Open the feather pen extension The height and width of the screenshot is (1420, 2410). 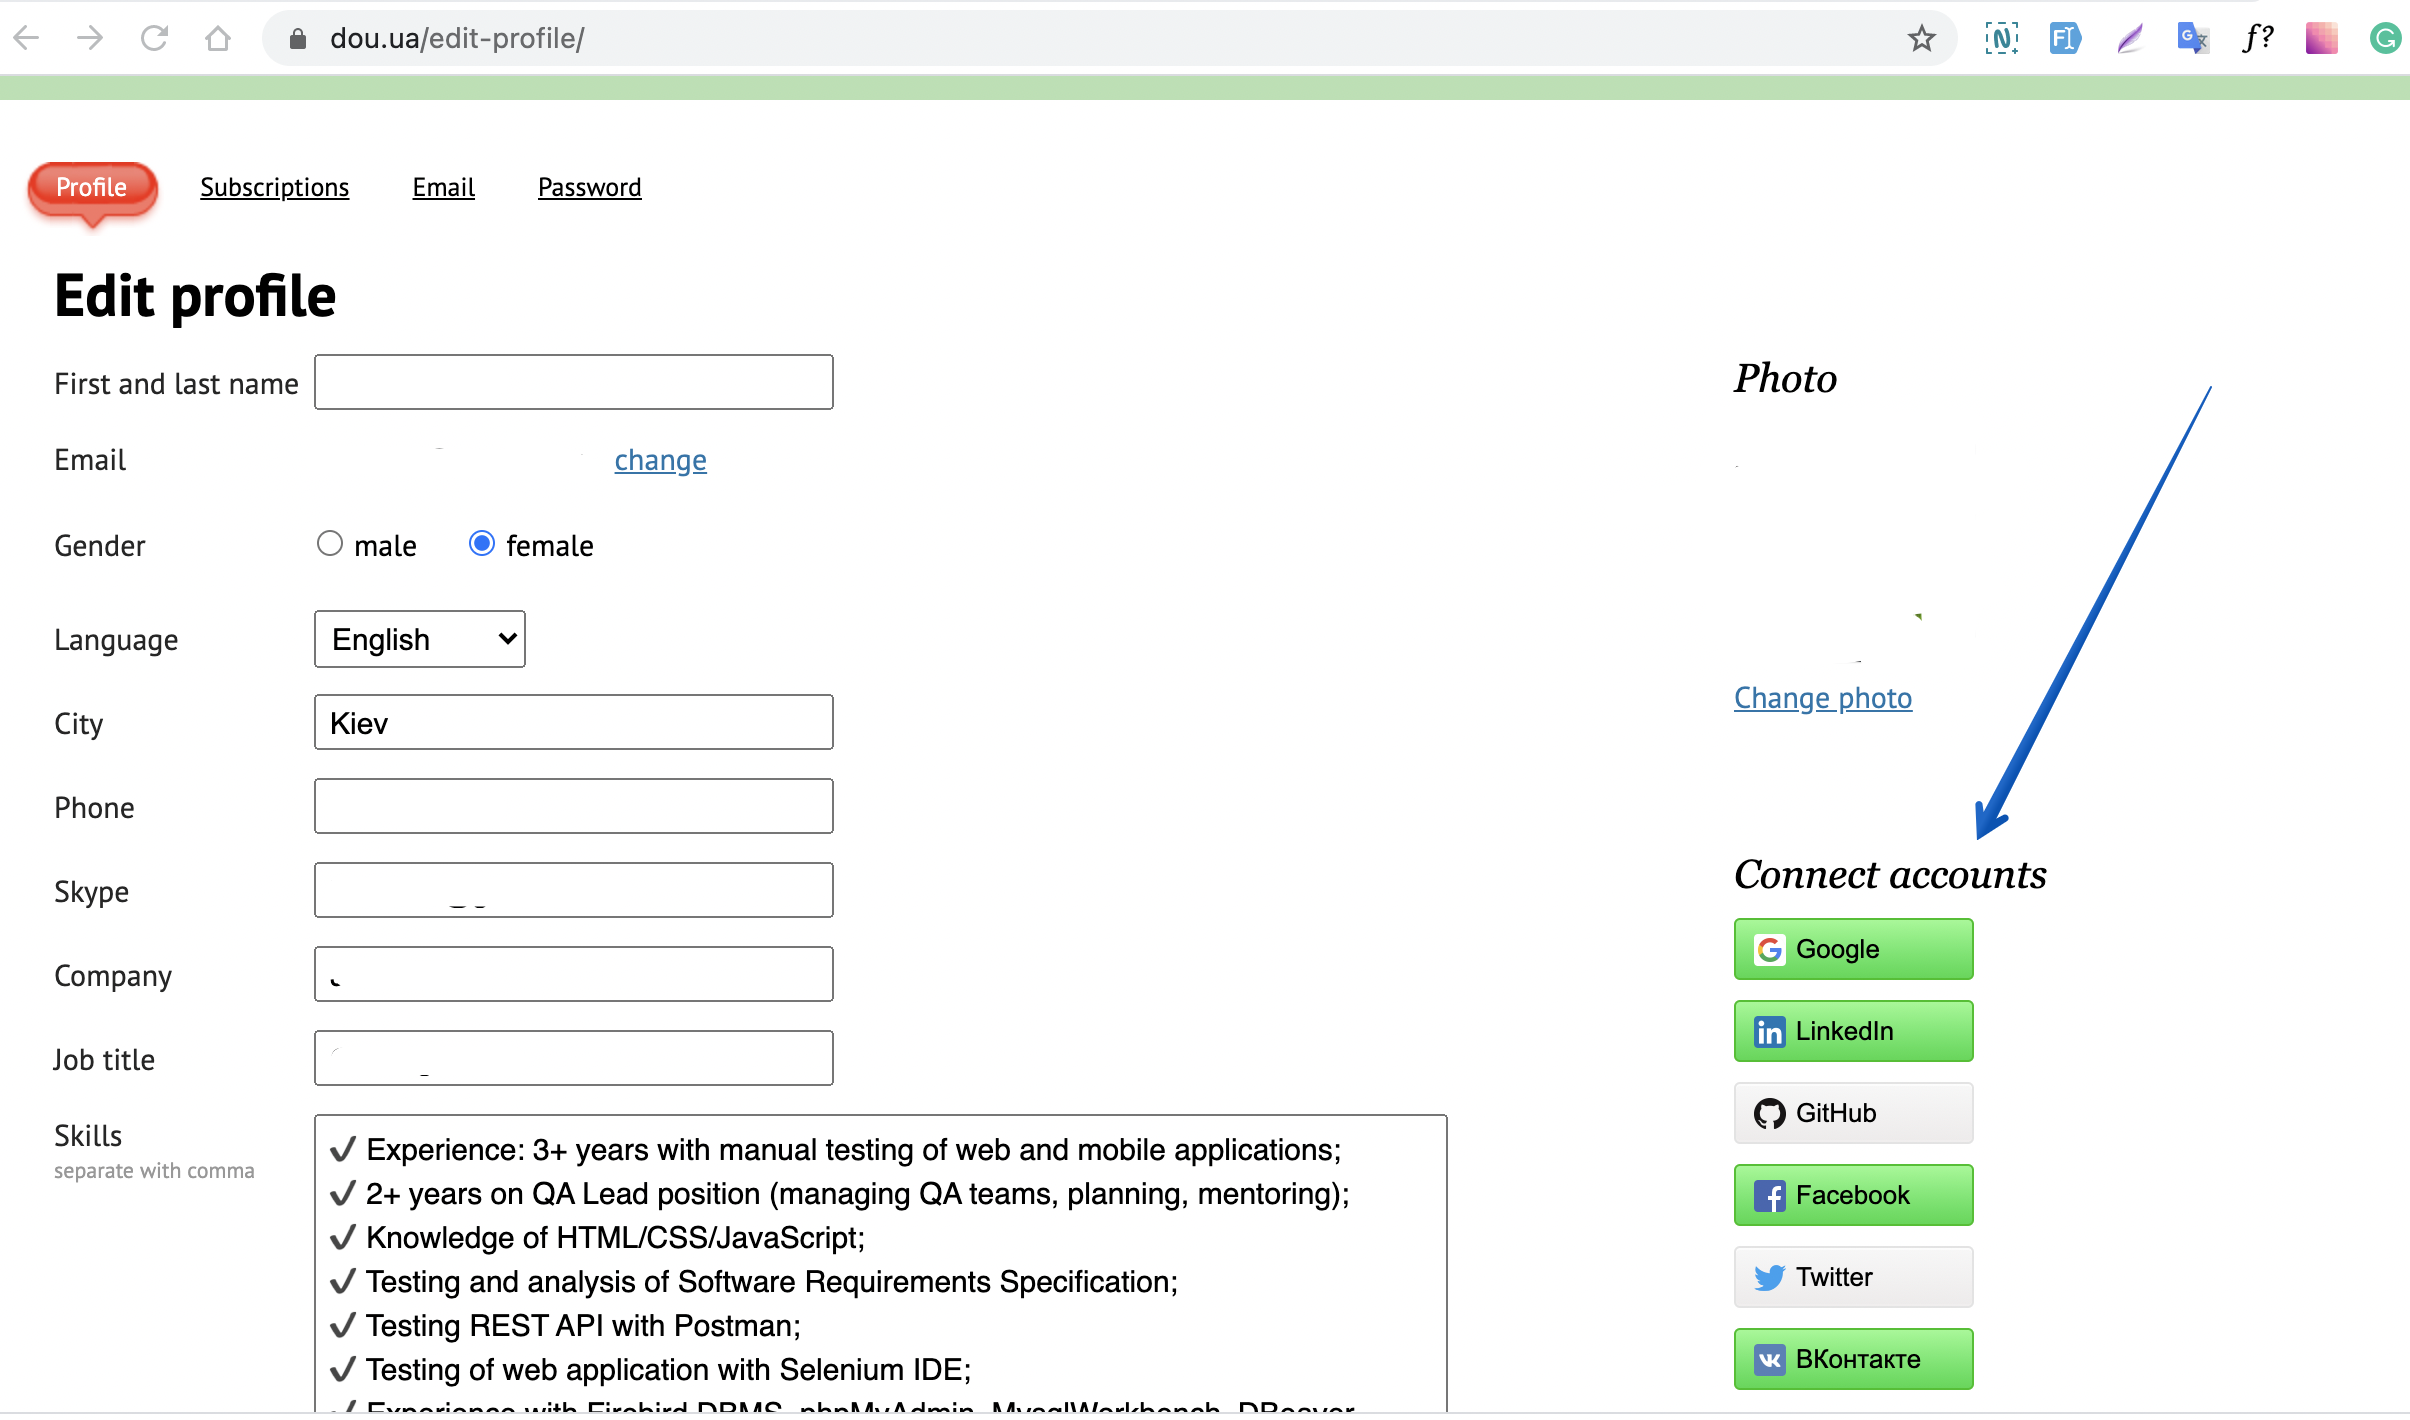tap(2129, 38)
